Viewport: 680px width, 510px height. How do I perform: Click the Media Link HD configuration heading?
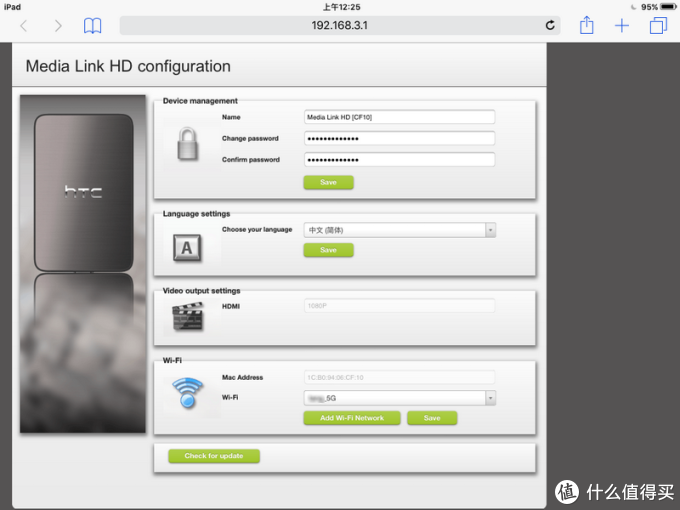tap(128, 66)
